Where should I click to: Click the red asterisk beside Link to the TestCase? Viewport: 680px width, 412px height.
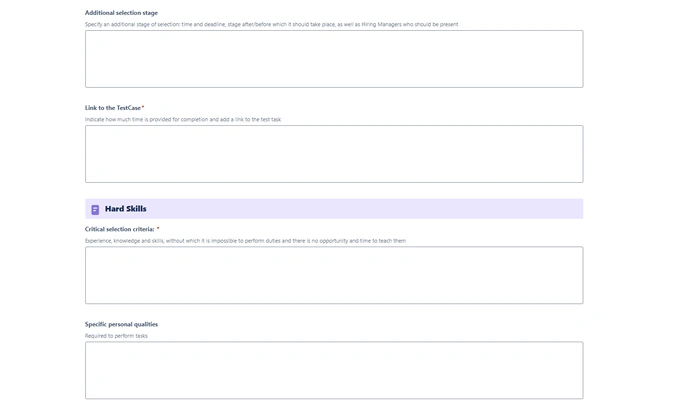(143, 108)
